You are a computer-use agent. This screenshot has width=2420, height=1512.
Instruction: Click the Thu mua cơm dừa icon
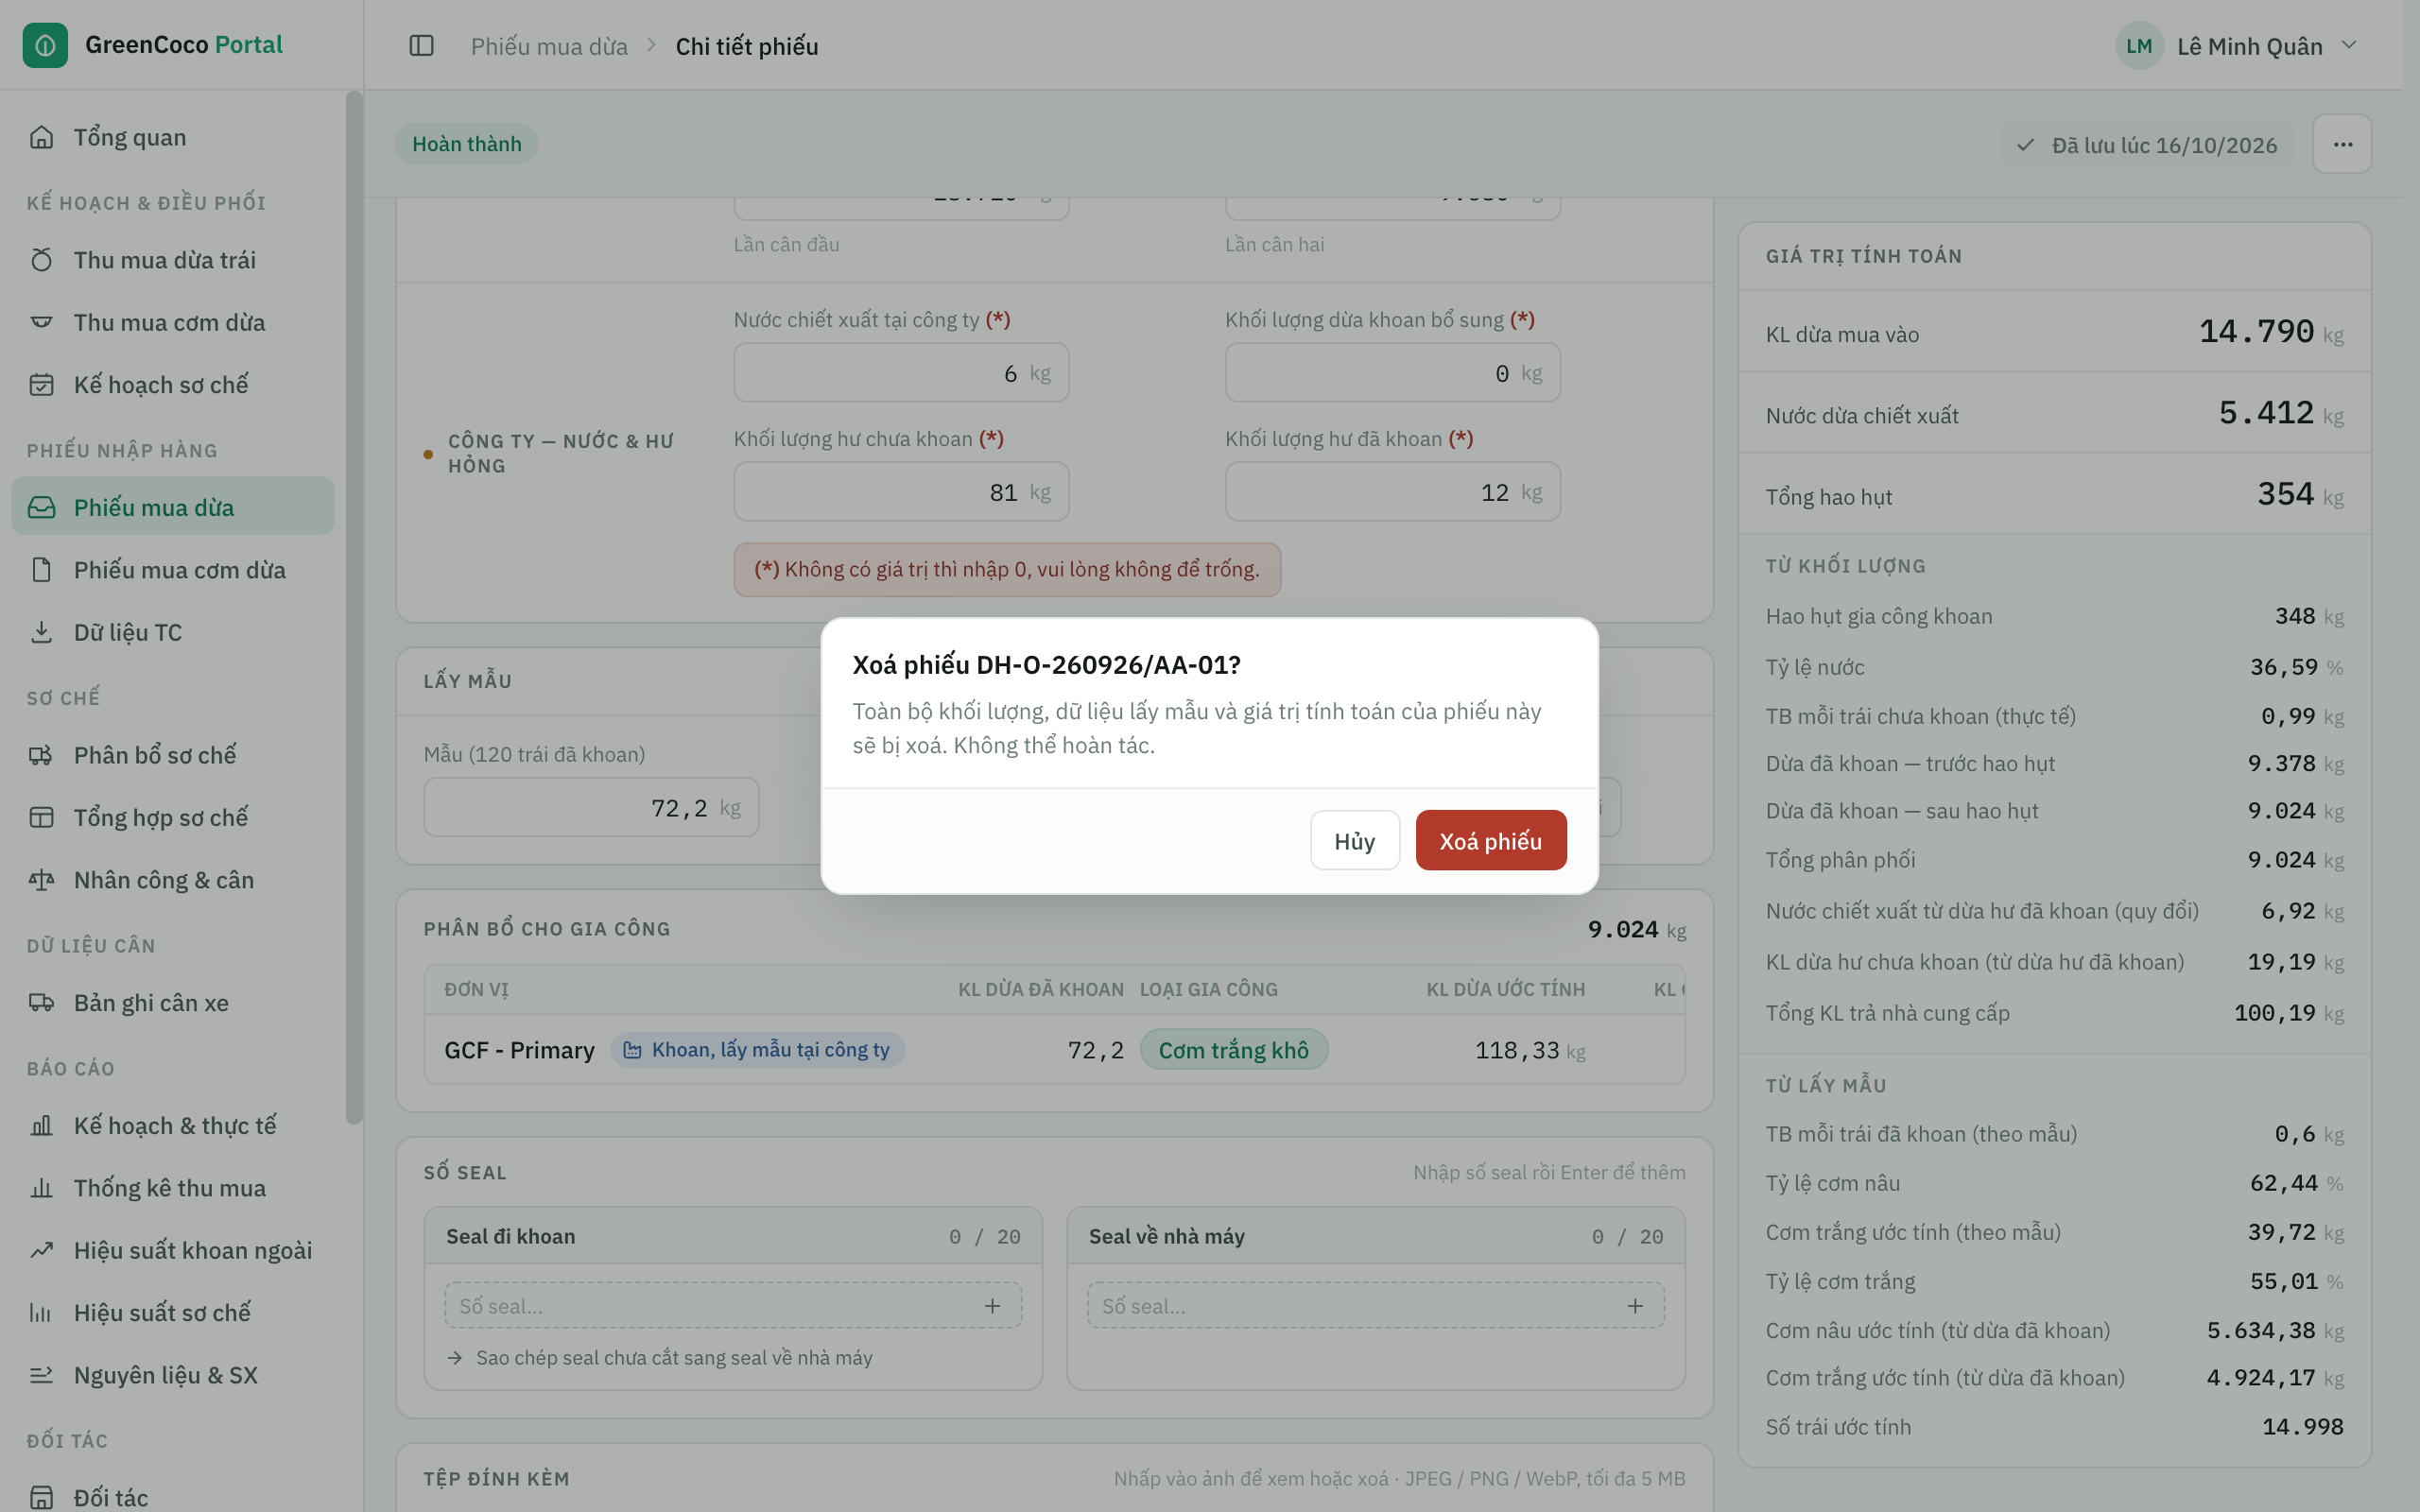(41, 322)
